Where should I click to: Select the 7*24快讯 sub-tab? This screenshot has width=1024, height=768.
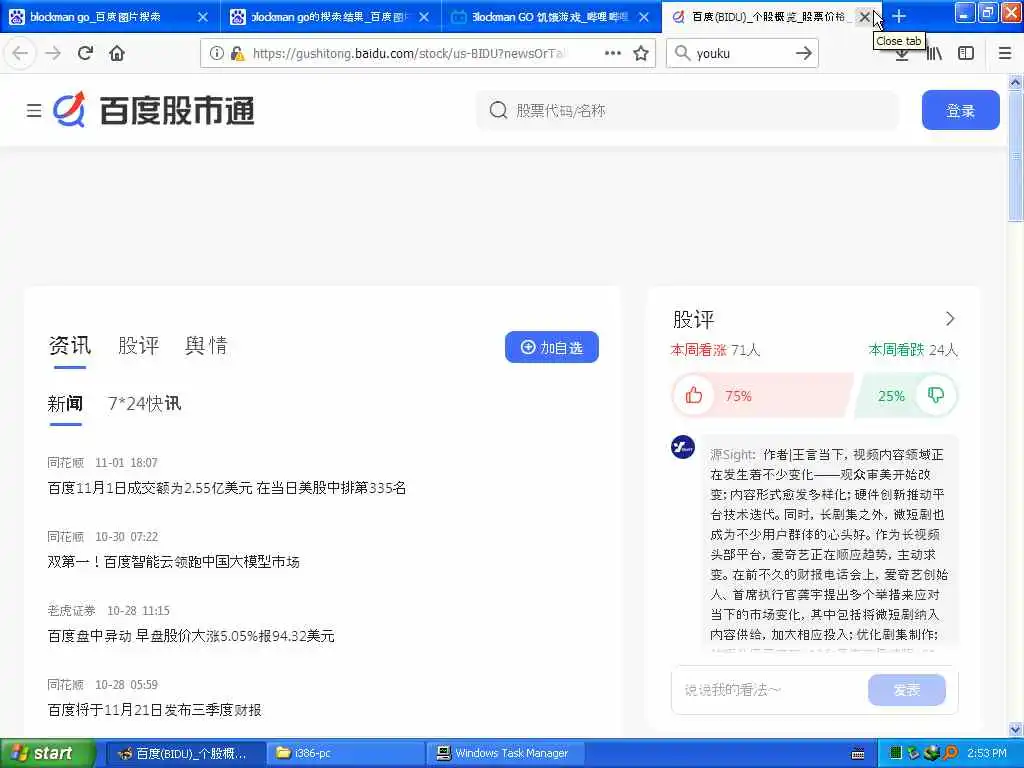[144, 404]
